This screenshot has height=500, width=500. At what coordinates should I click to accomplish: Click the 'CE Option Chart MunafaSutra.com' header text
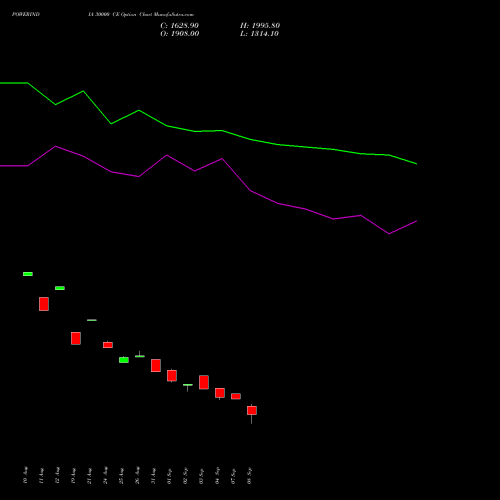[x=153, y=14]
